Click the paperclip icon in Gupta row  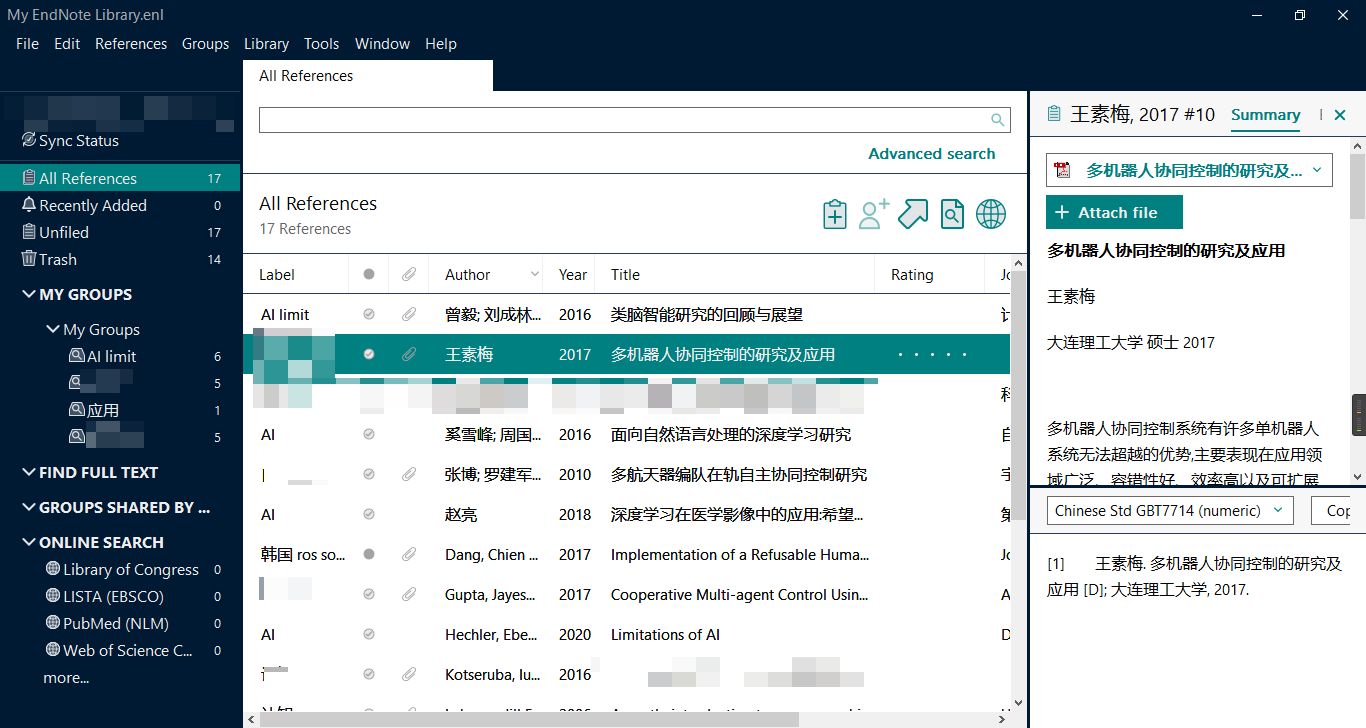(x=409, y=594)
